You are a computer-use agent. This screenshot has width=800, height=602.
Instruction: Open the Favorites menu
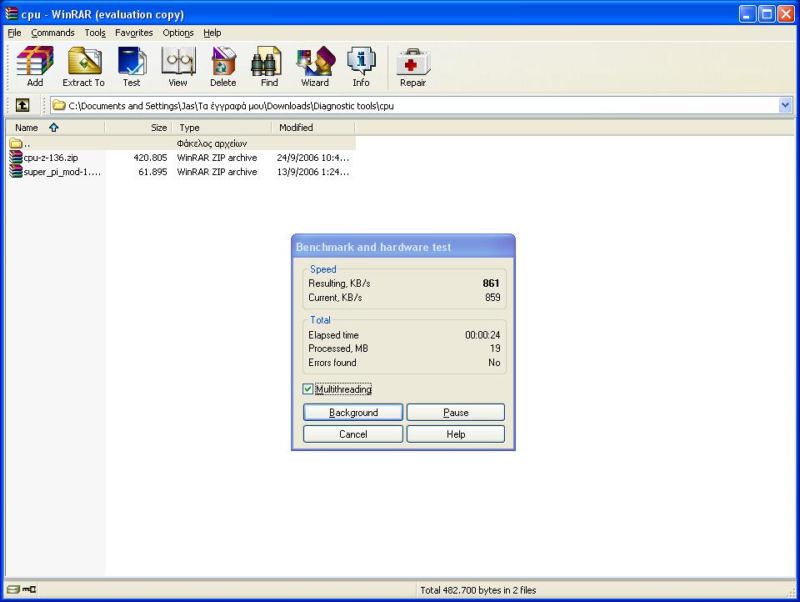[x=134, y=33]
